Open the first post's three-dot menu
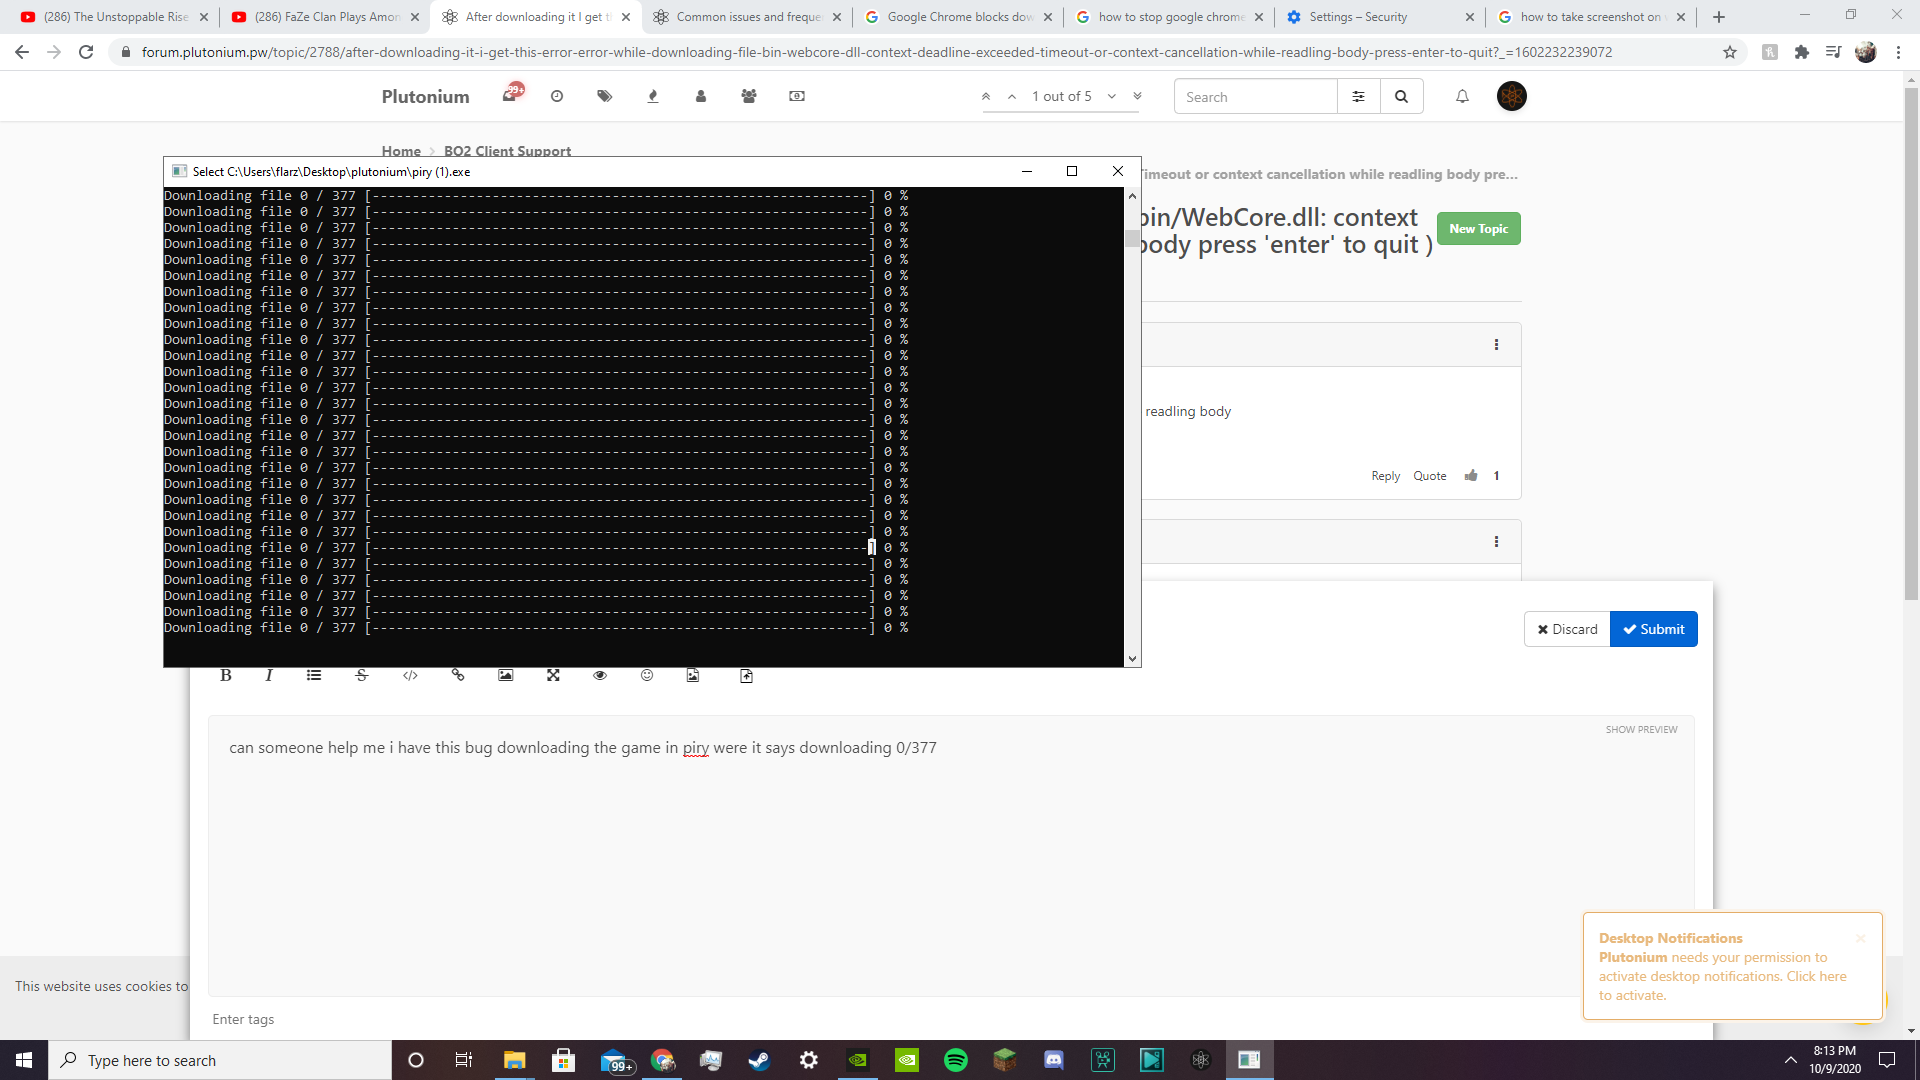The height and width of the screenshot is (1080, 1920). pos(1496,345)
